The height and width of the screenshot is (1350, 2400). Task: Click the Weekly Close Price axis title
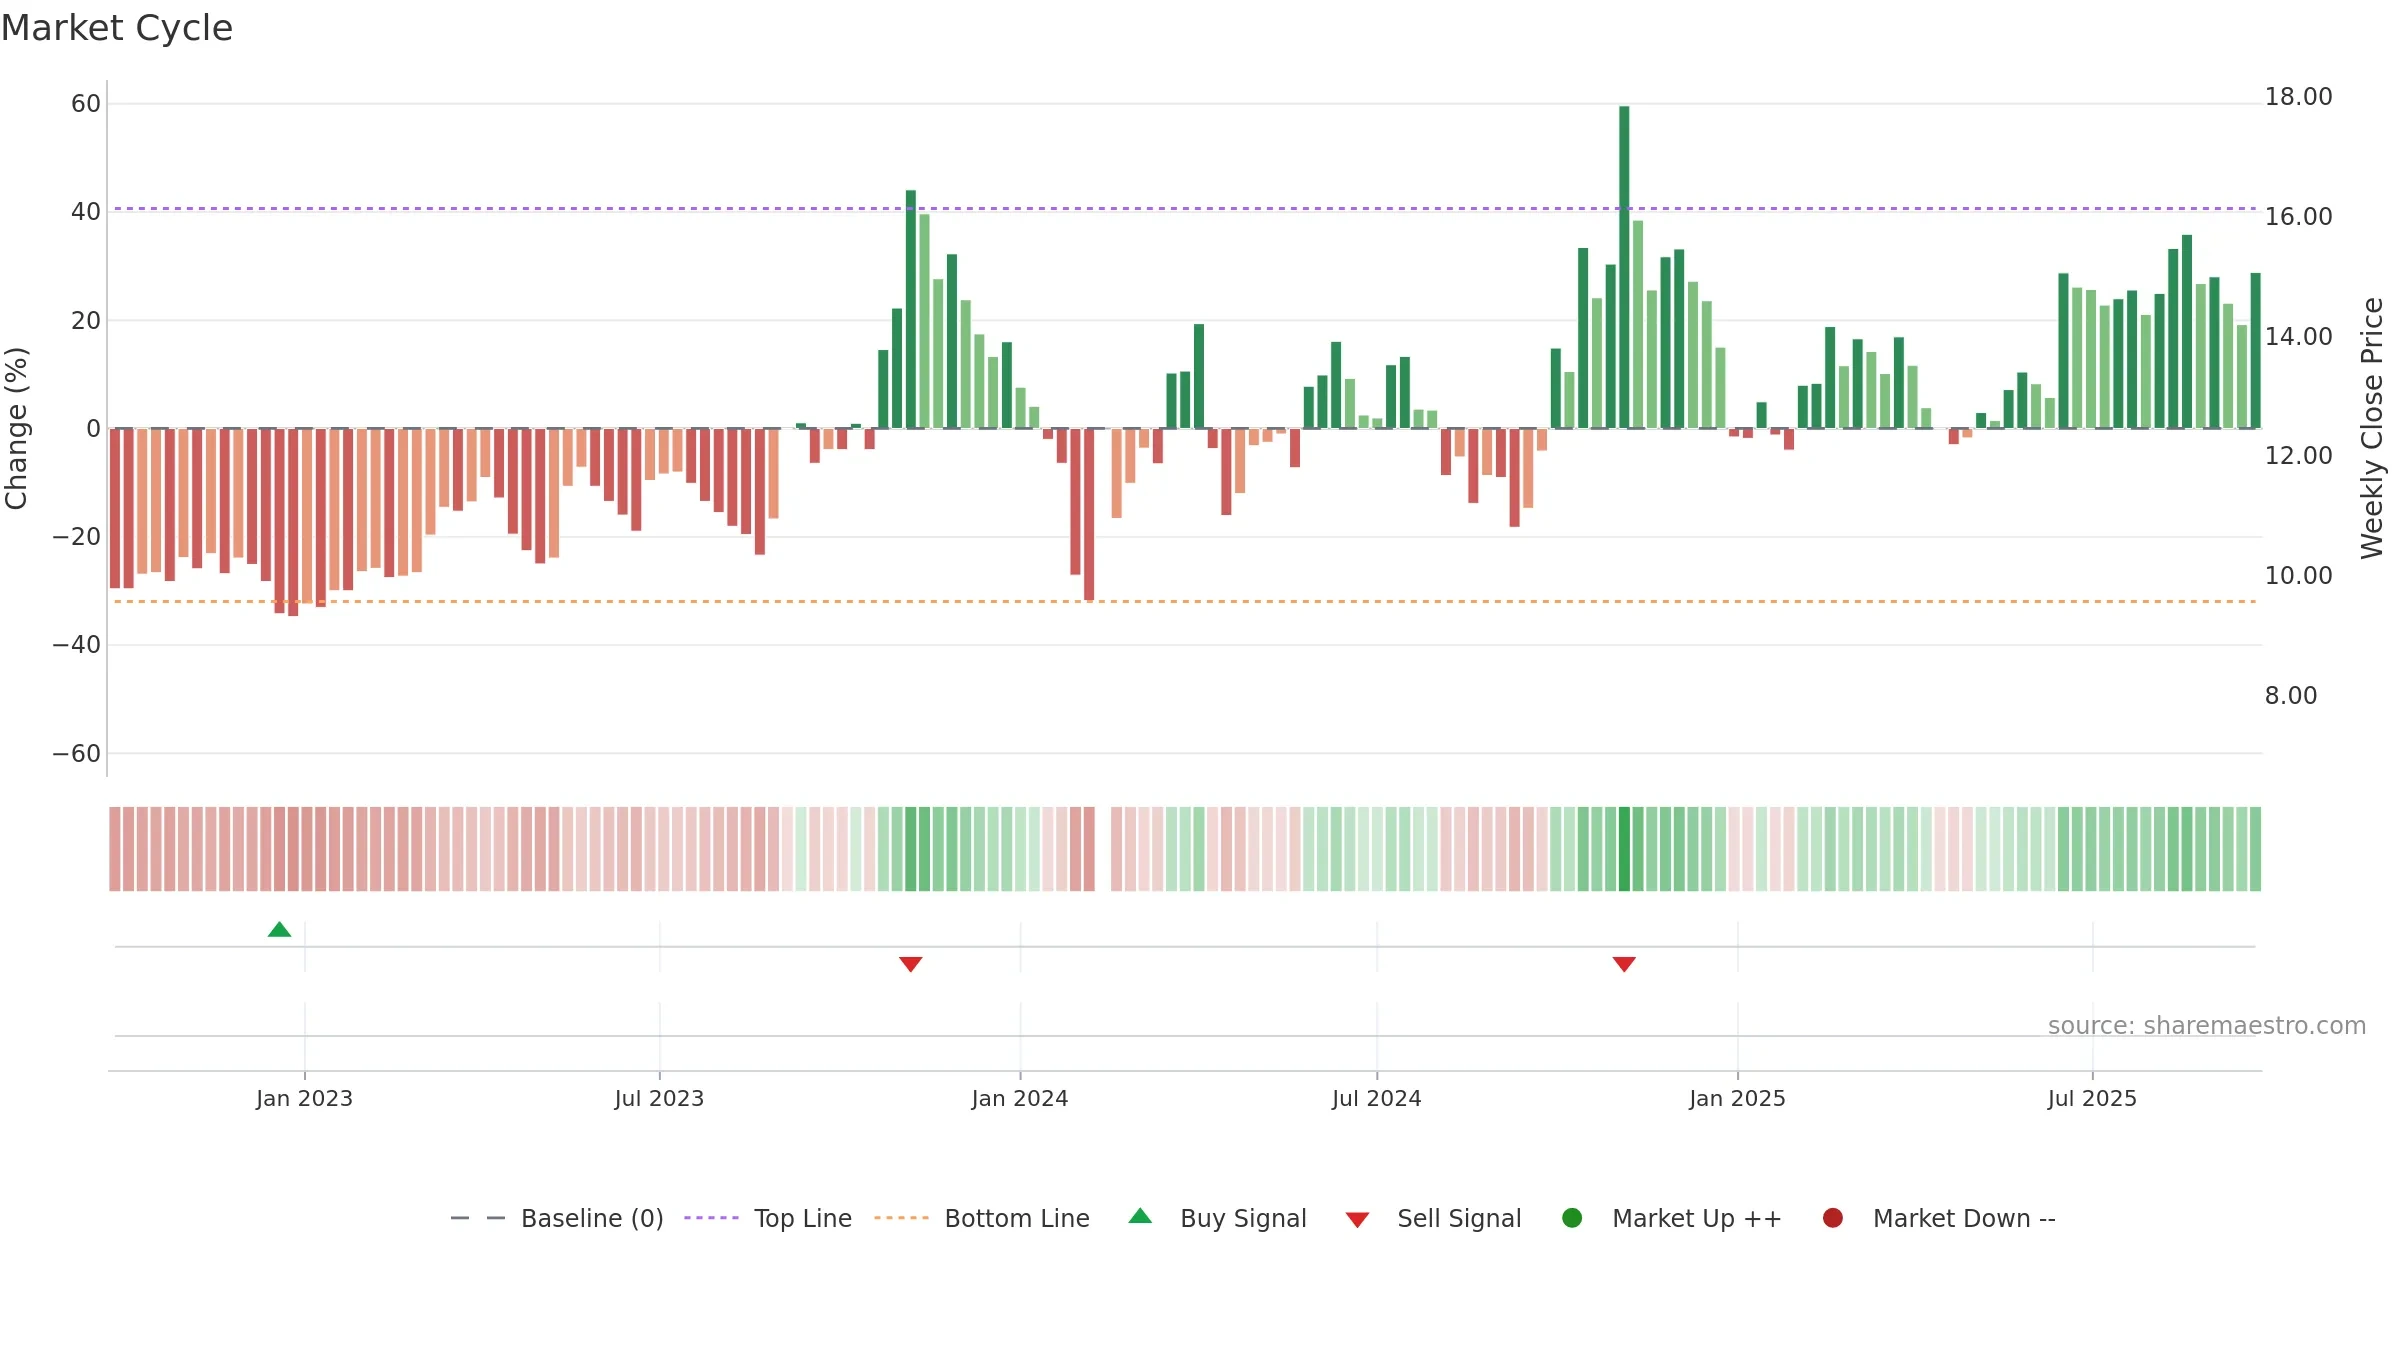point(2372,428)
